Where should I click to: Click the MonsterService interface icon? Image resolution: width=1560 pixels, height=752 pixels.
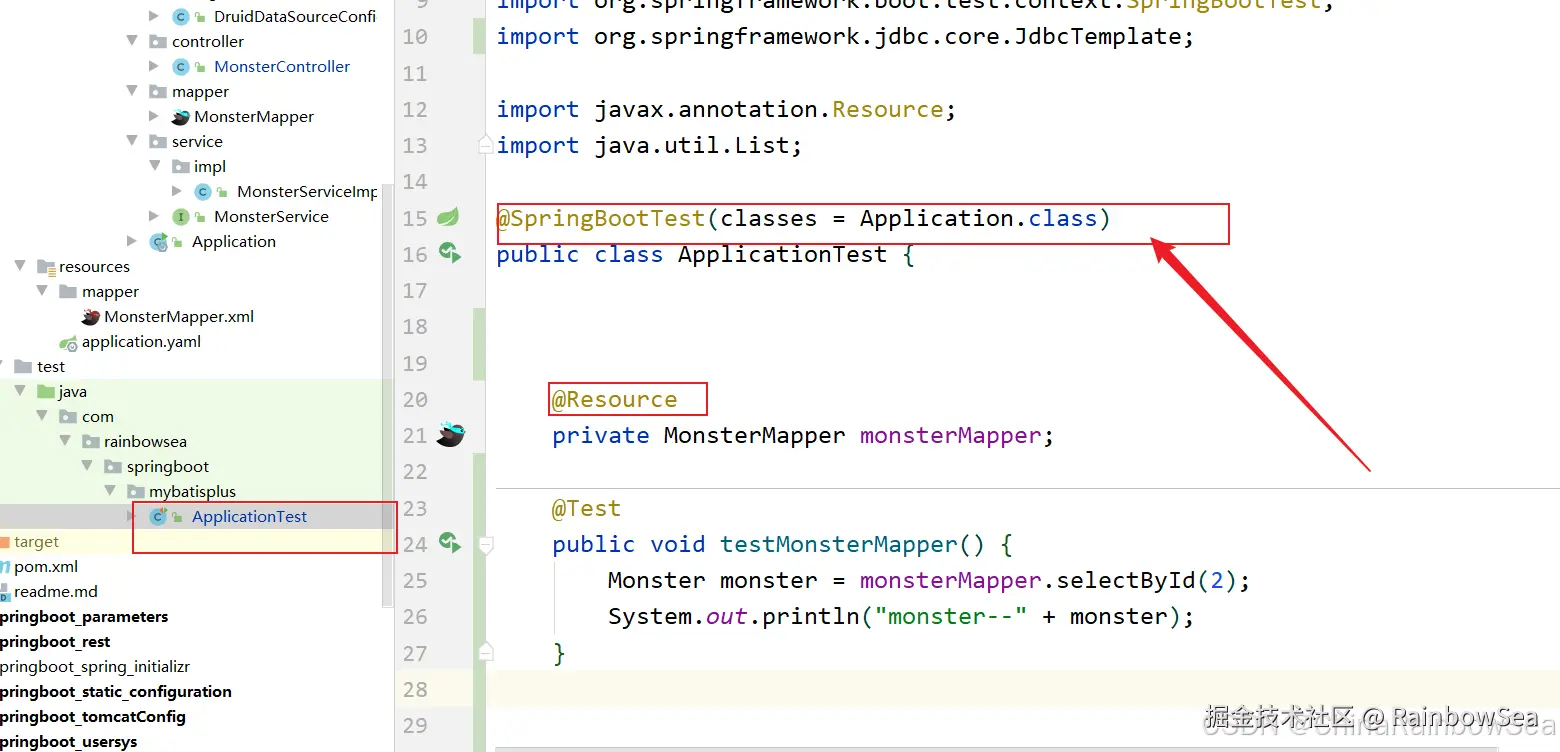click(181, 216)
